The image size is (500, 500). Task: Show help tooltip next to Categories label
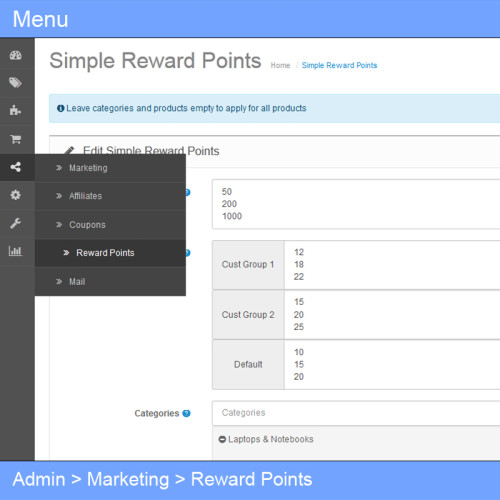(187, 413)
